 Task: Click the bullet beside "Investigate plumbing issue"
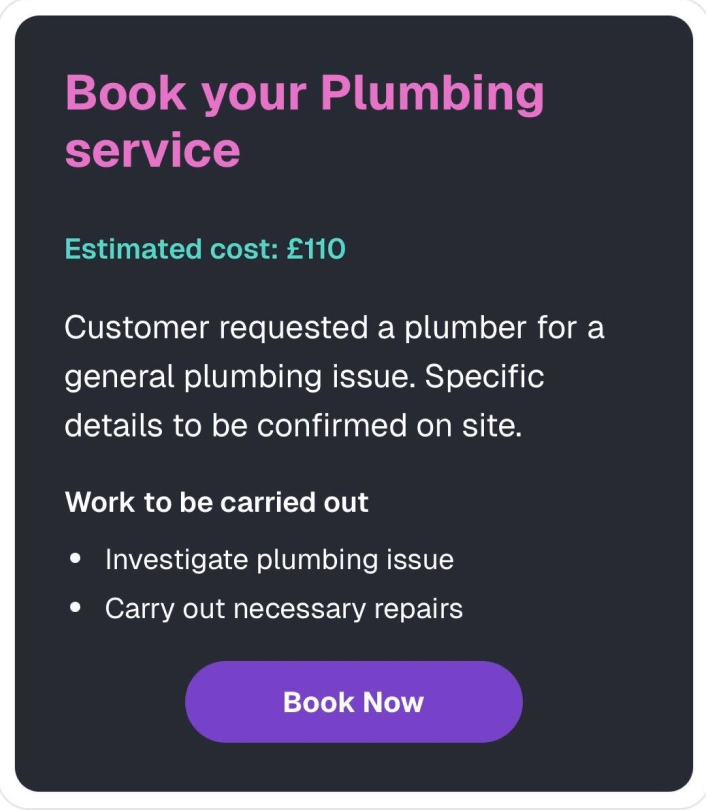(x=76, y=559)
